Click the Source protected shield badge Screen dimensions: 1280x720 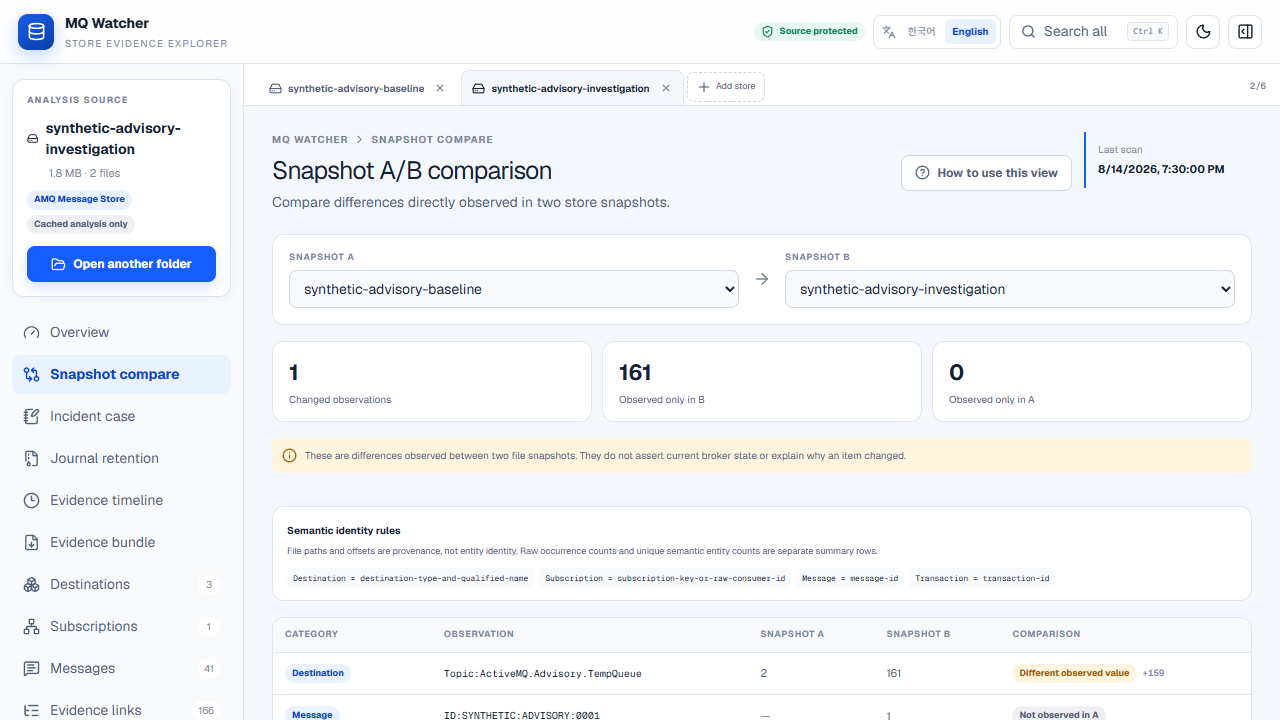point(810,32)
